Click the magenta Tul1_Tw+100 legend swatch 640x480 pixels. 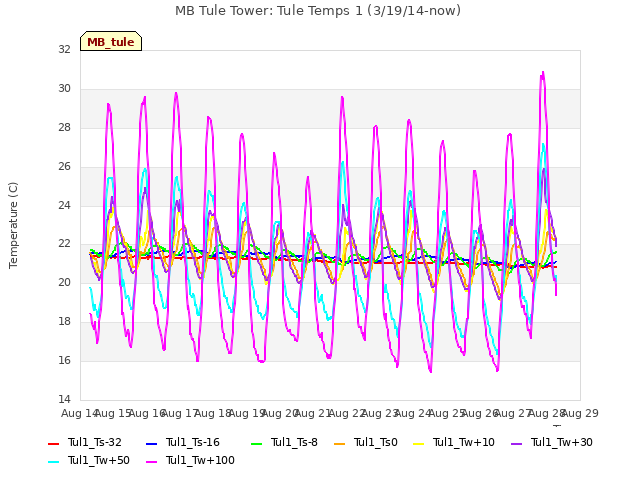point(151,462)
